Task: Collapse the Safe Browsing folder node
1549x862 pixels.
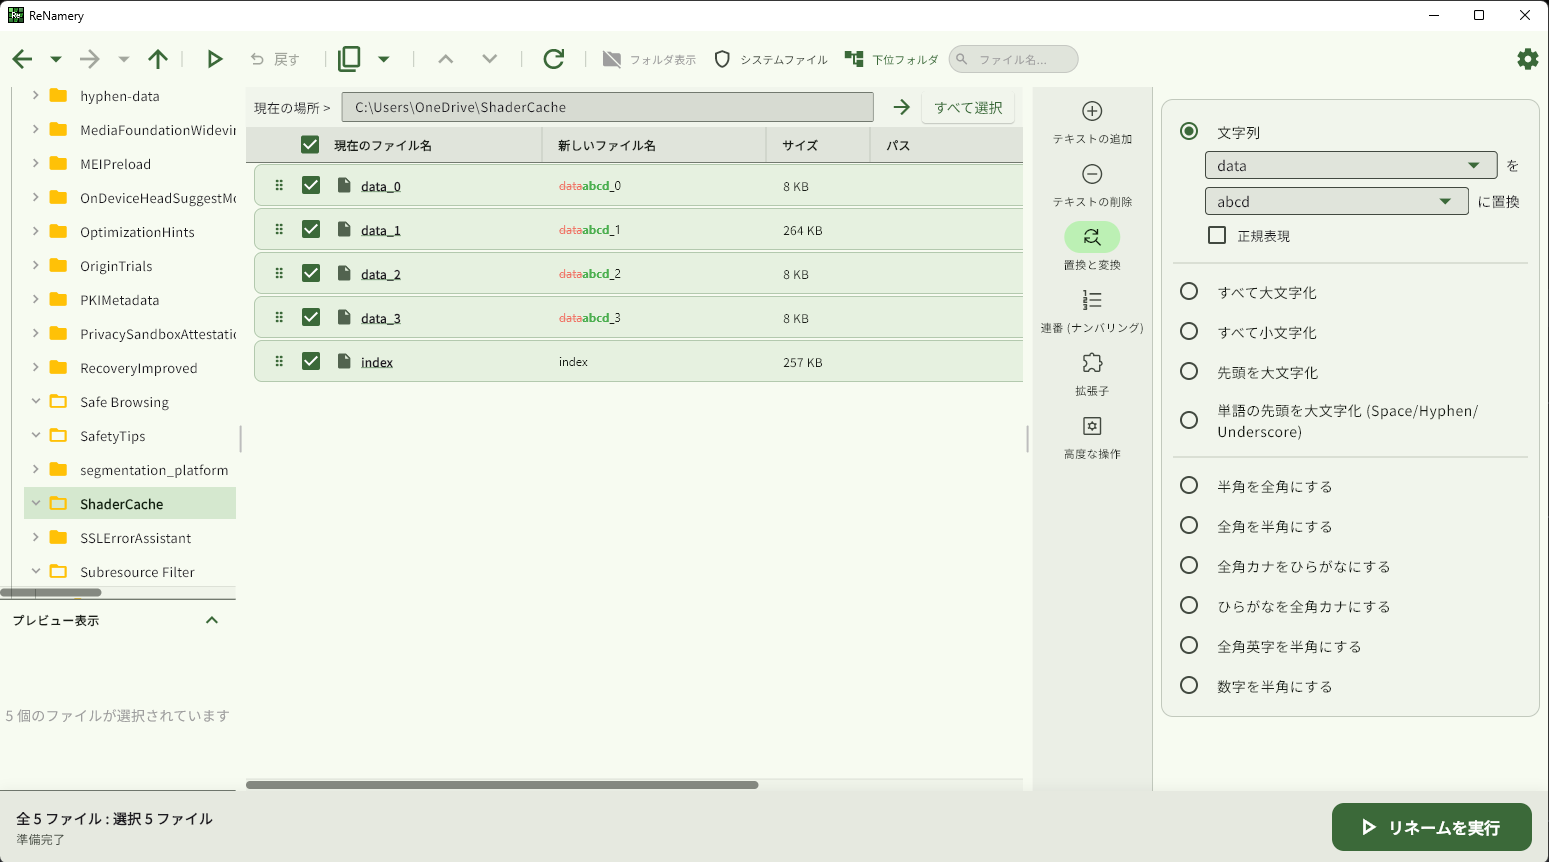Action: click(36, 401)
